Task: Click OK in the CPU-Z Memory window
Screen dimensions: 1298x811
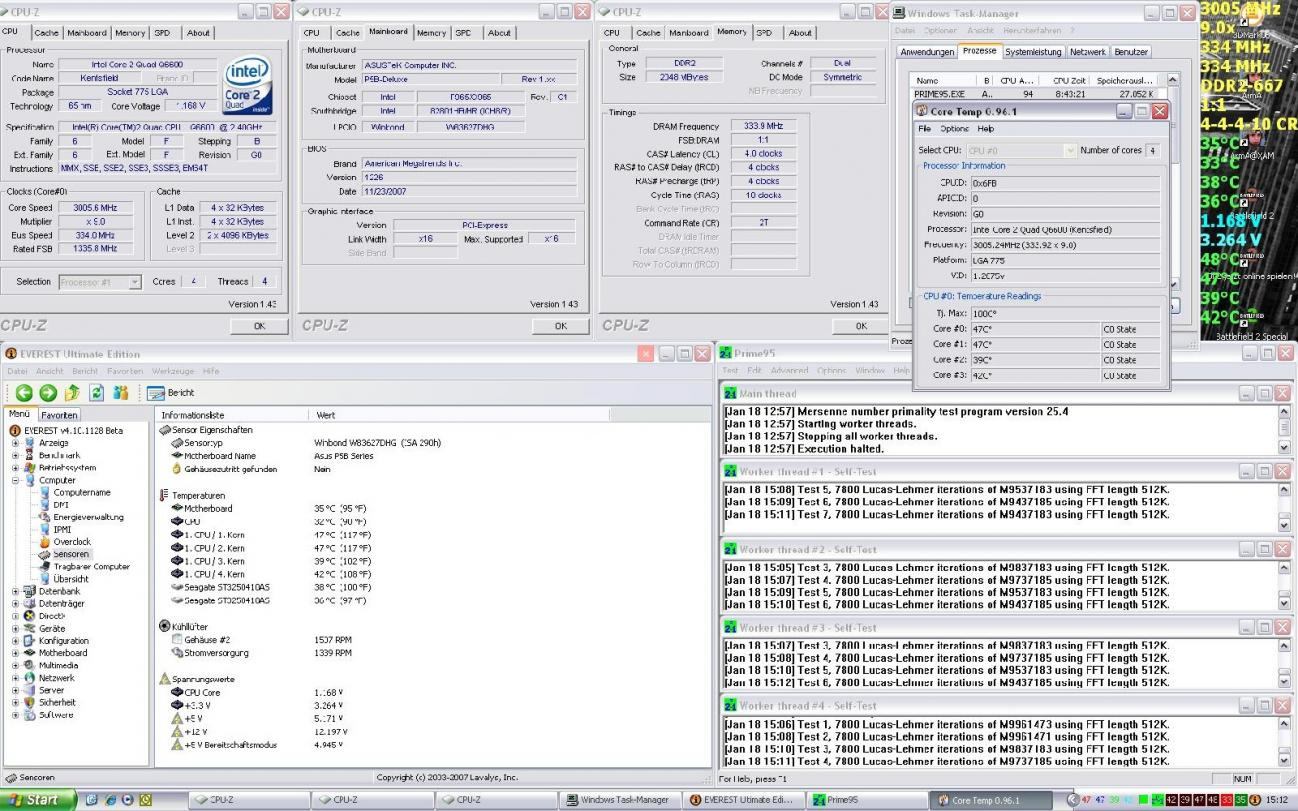Action: 860,326
